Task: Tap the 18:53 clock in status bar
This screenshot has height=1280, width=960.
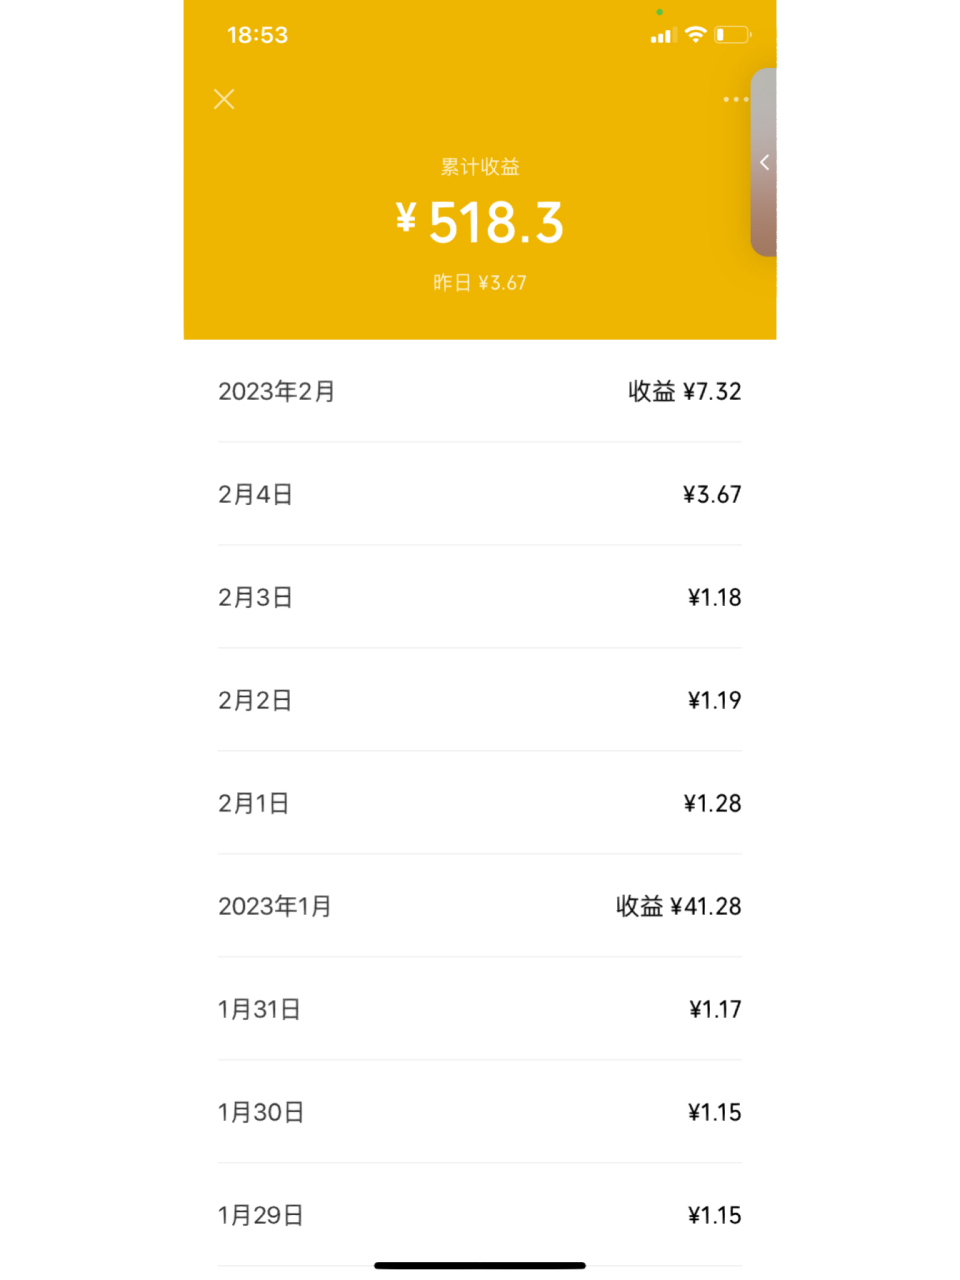Action: pos(257,35)
